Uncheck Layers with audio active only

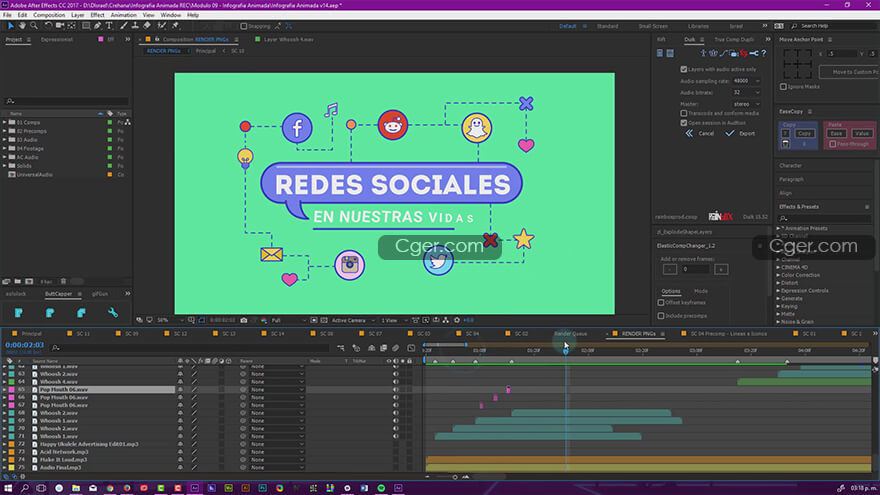[684, 70]
